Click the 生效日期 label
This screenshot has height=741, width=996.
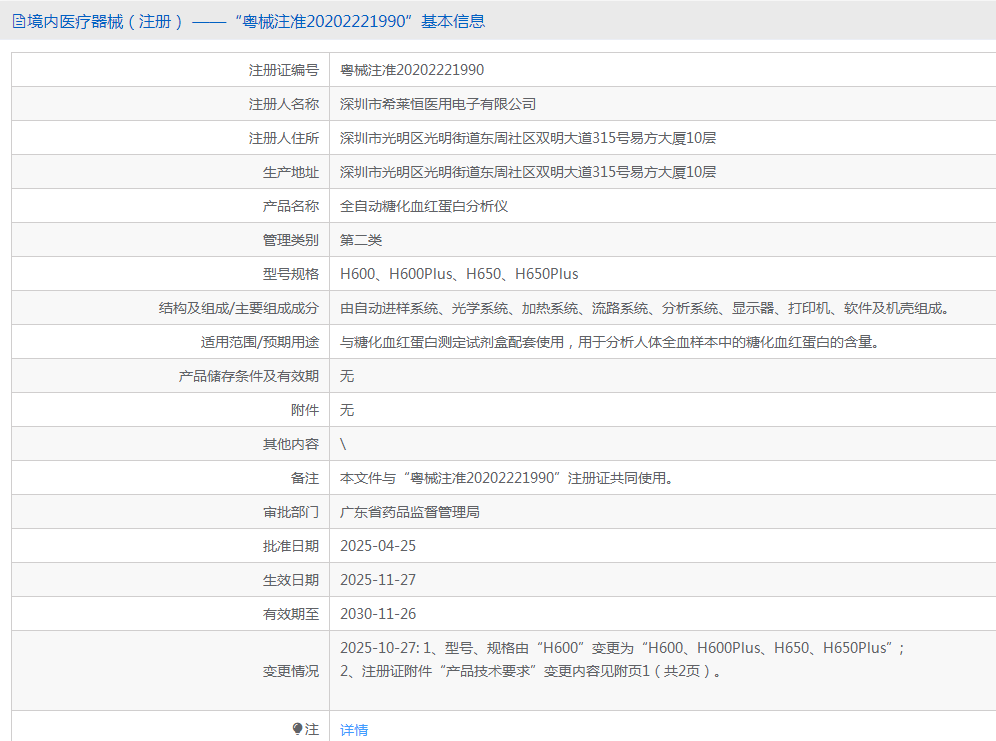(290, 580)
